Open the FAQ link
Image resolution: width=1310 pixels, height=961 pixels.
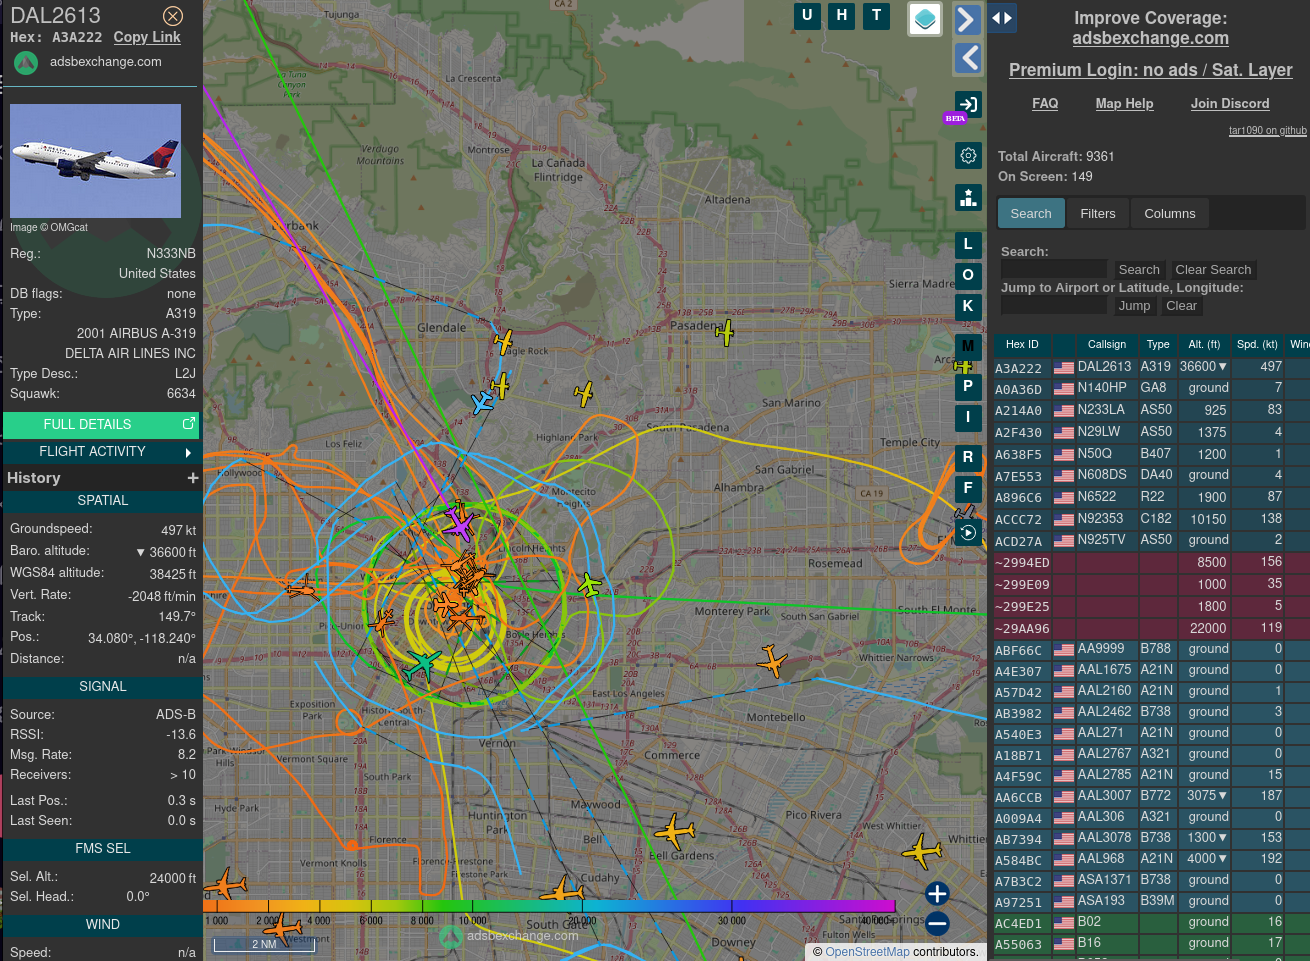tap(1045, 103)
